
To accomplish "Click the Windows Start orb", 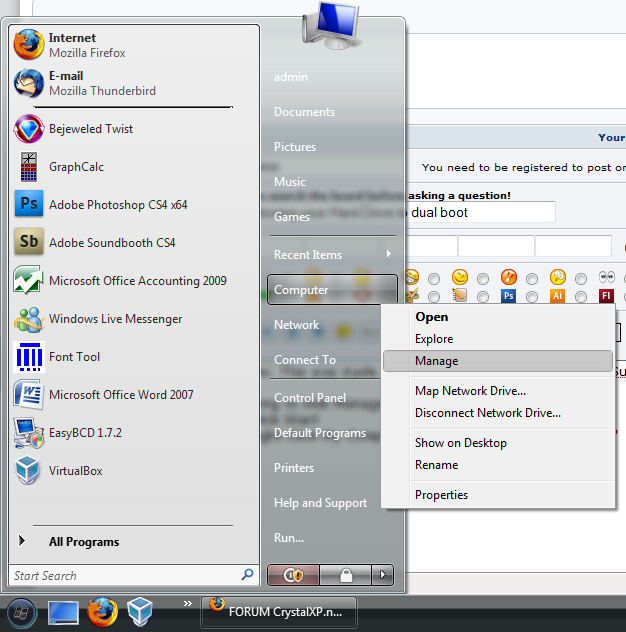I will tap(21, 613).
